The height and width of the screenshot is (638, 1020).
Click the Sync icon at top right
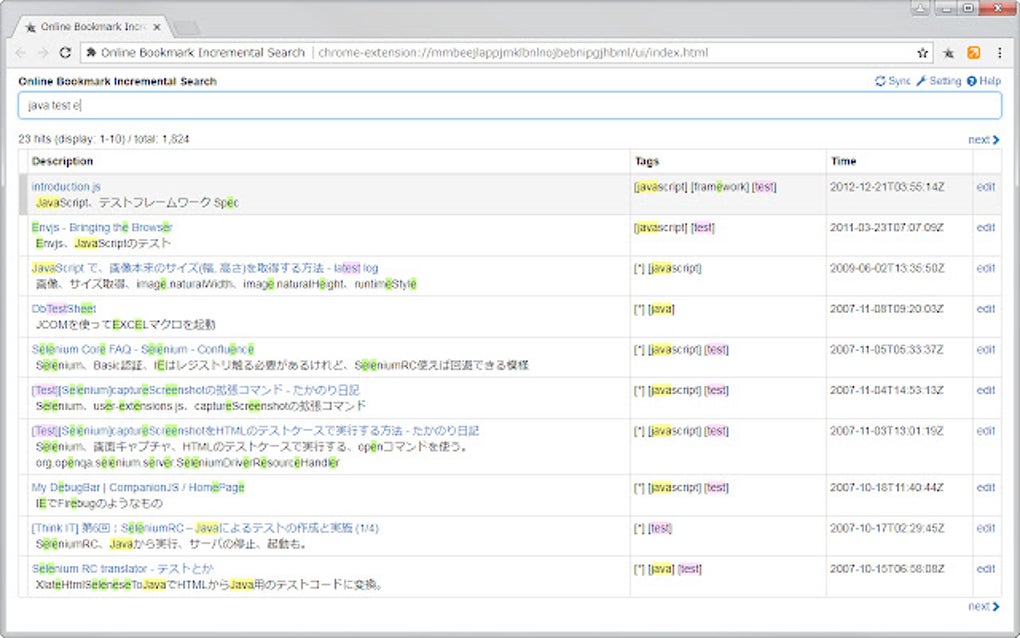[880, 80]
